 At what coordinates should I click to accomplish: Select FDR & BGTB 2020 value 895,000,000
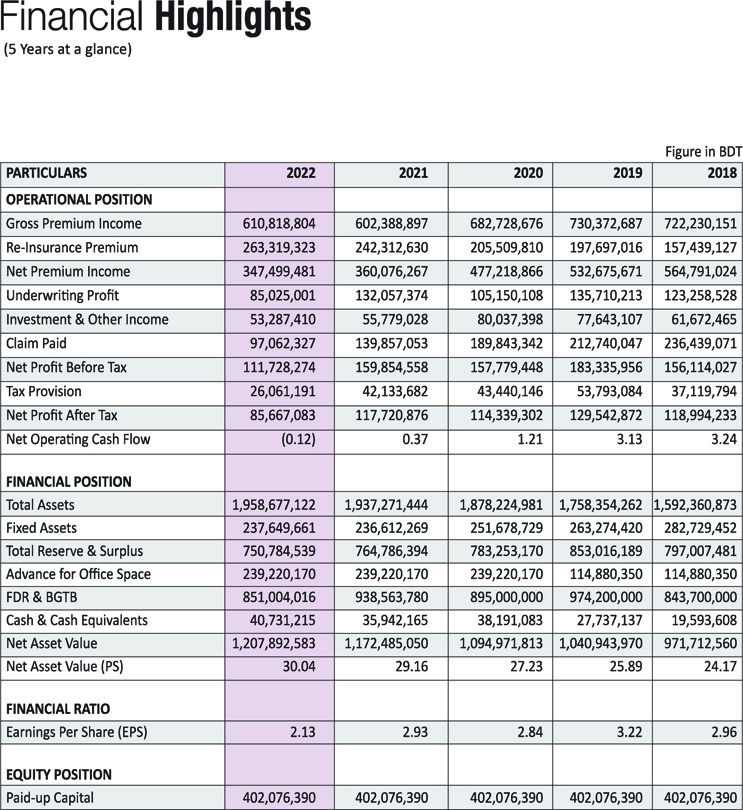point(506,597)
